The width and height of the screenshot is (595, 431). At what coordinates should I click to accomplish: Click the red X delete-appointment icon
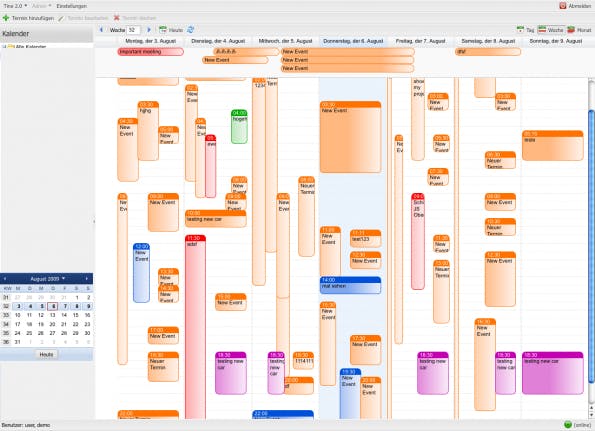(116, 18)
